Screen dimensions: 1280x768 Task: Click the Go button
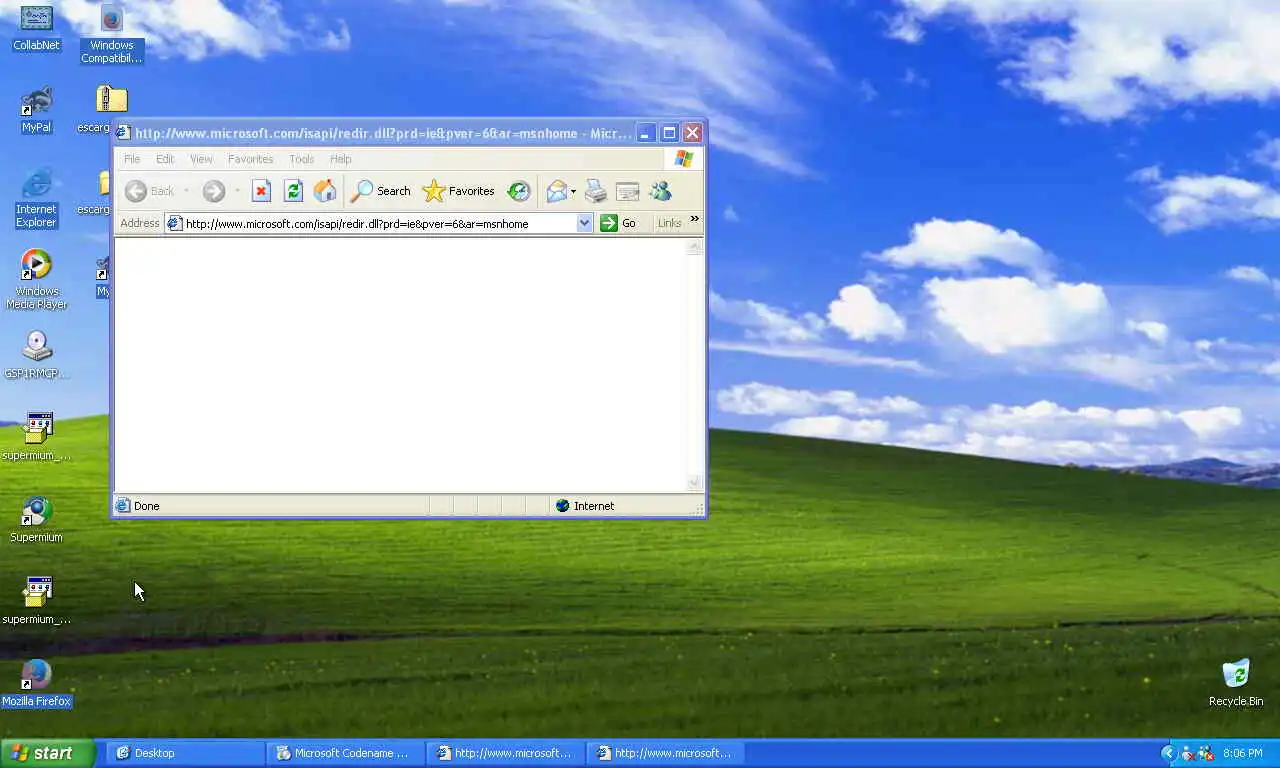618,223
